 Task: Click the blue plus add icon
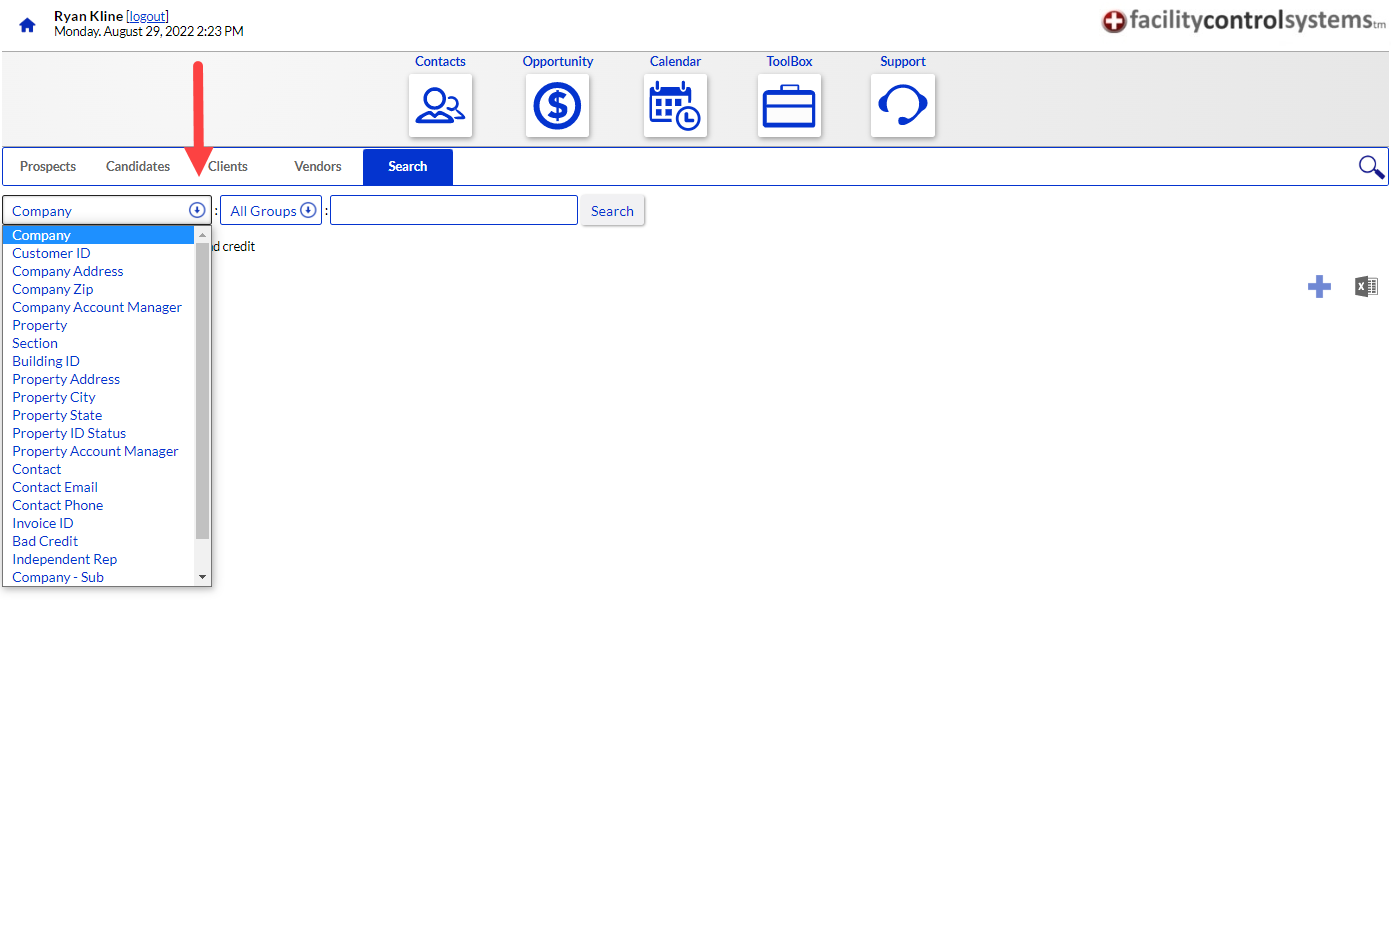pos(1319,287)
